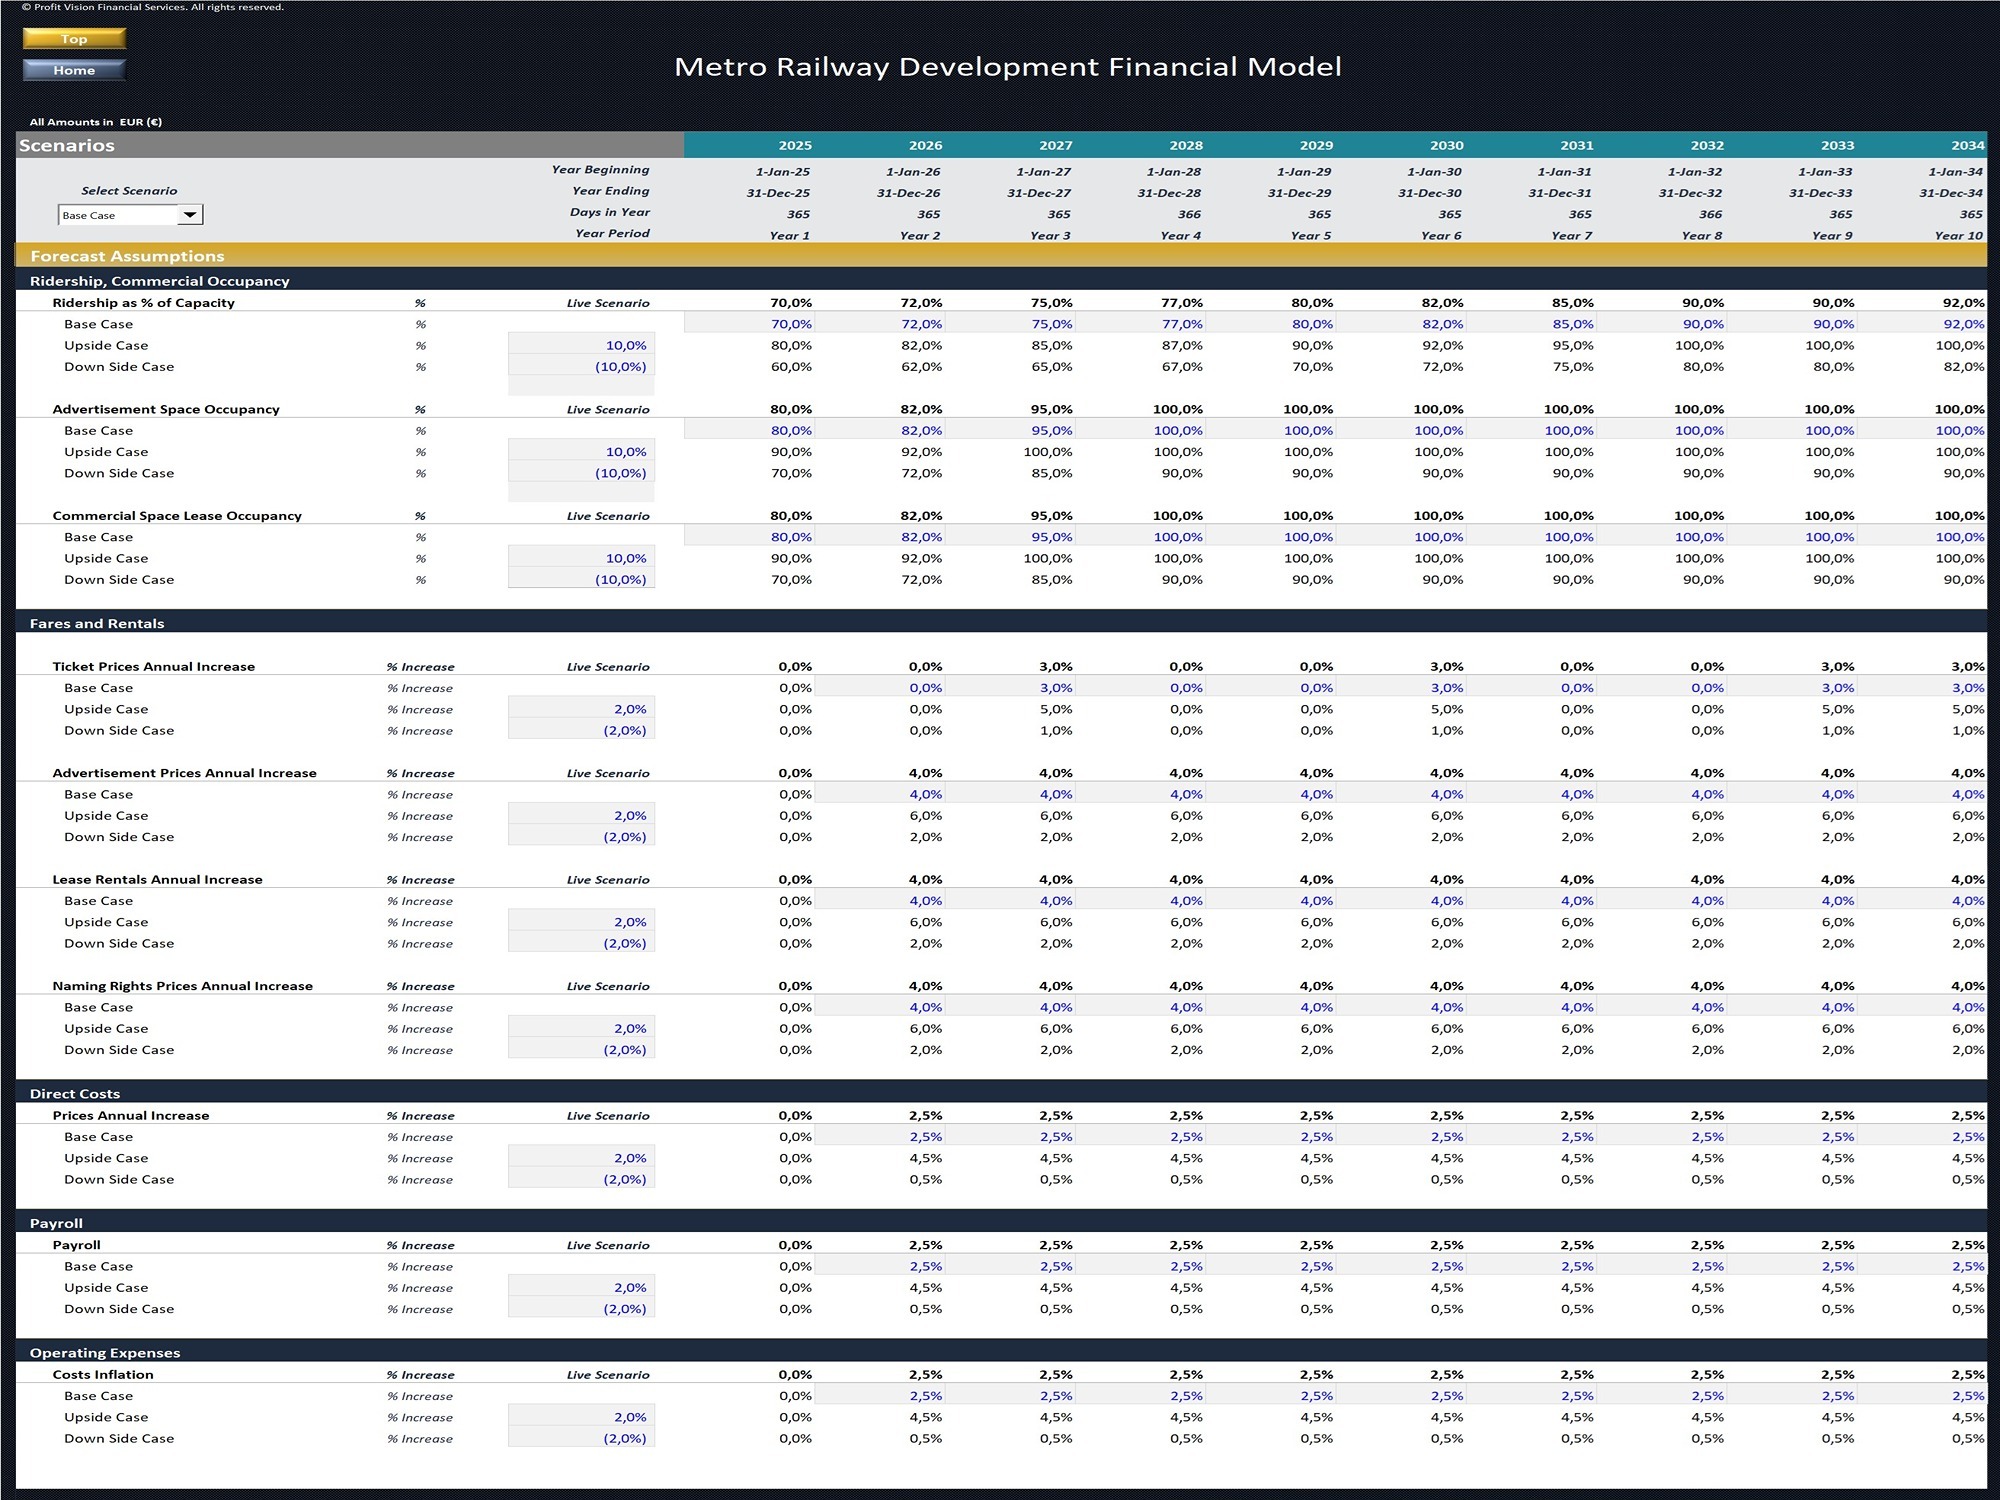Viewport: 2000px width, 1500px height.
Task: Select Naming Rights Base Case 2028 value 4,0%
Action: click(1140, 1008)
